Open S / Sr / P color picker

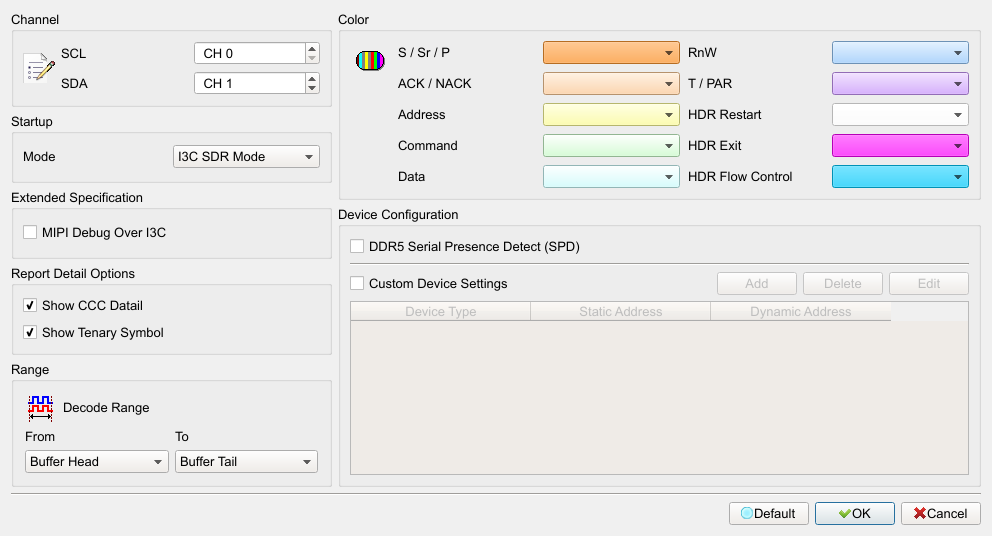tap(611, 53)
